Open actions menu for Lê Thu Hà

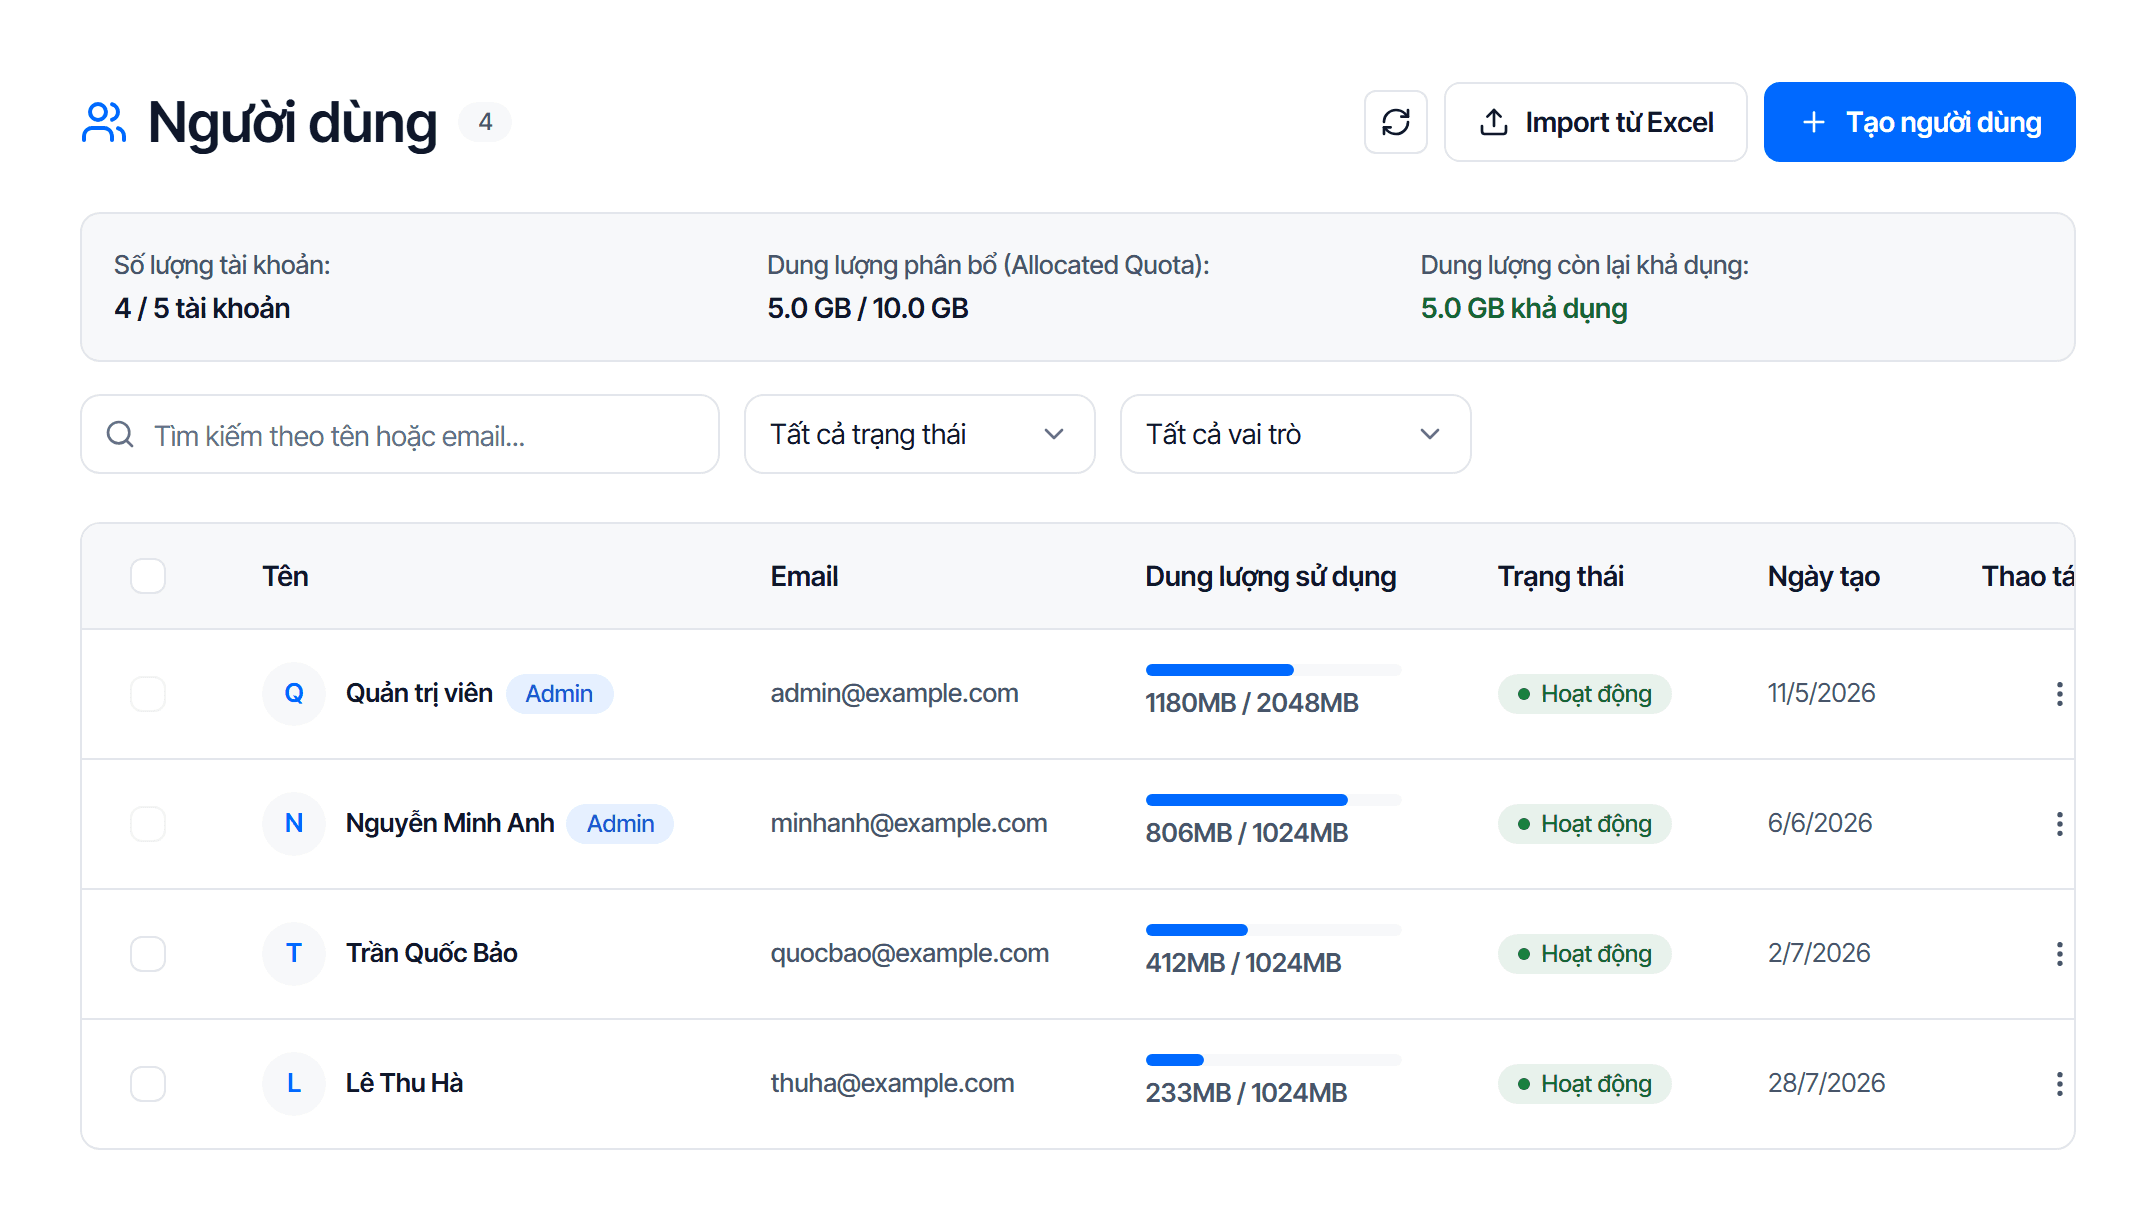pyautogui.click(x=2059, y=1084)
